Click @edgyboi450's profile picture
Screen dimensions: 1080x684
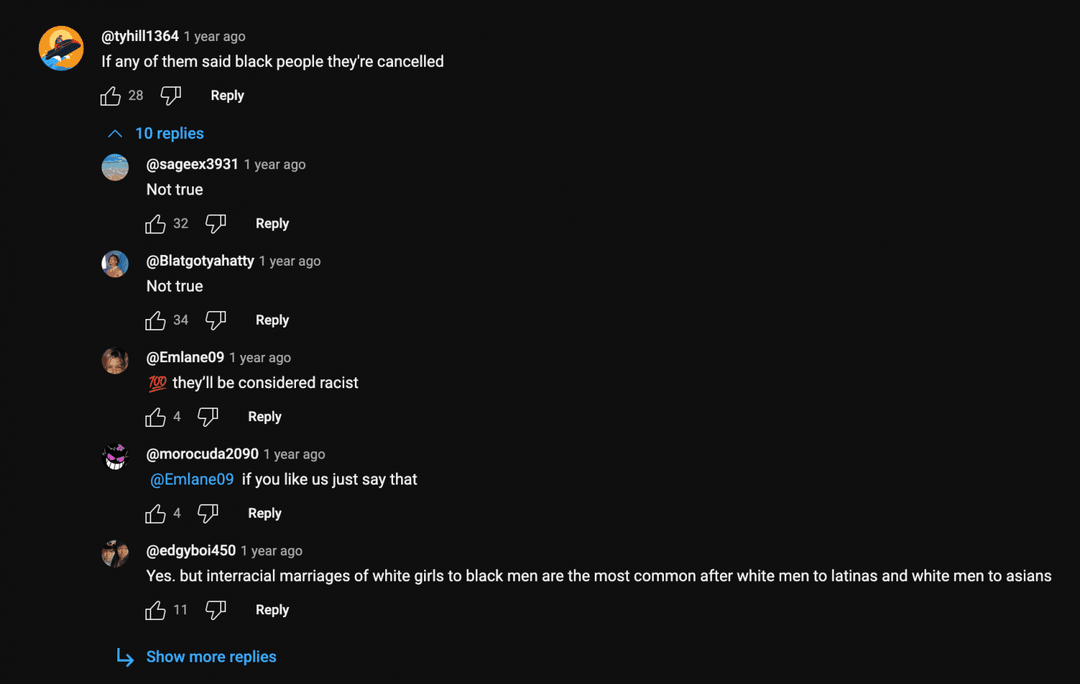coord(115,554)
